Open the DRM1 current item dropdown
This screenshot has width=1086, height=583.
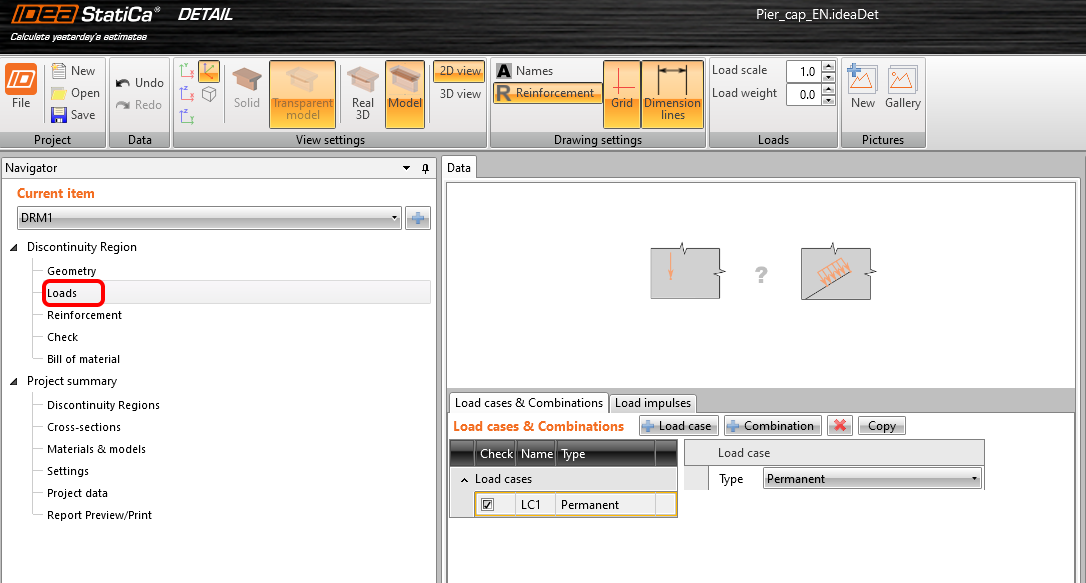[x=395, y=218]
